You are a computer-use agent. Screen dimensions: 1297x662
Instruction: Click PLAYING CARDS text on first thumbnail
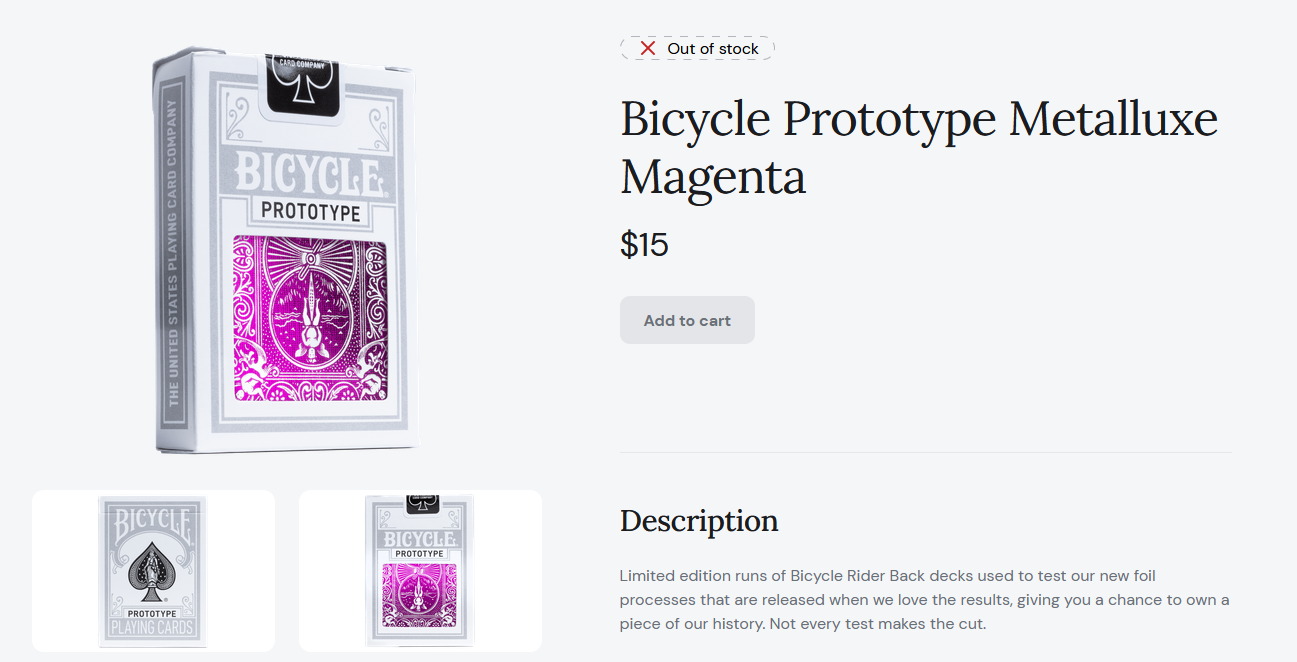[153, 628]
